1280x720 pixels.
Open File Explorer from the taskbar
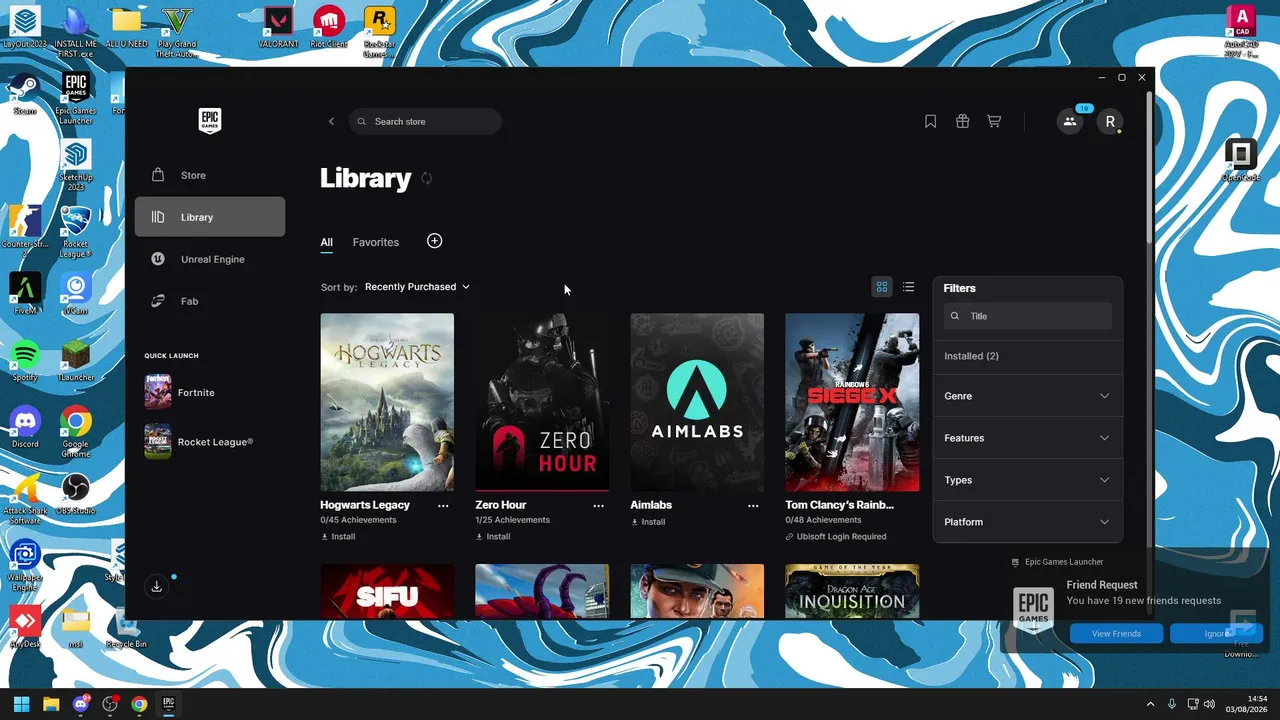pos(51,704)
